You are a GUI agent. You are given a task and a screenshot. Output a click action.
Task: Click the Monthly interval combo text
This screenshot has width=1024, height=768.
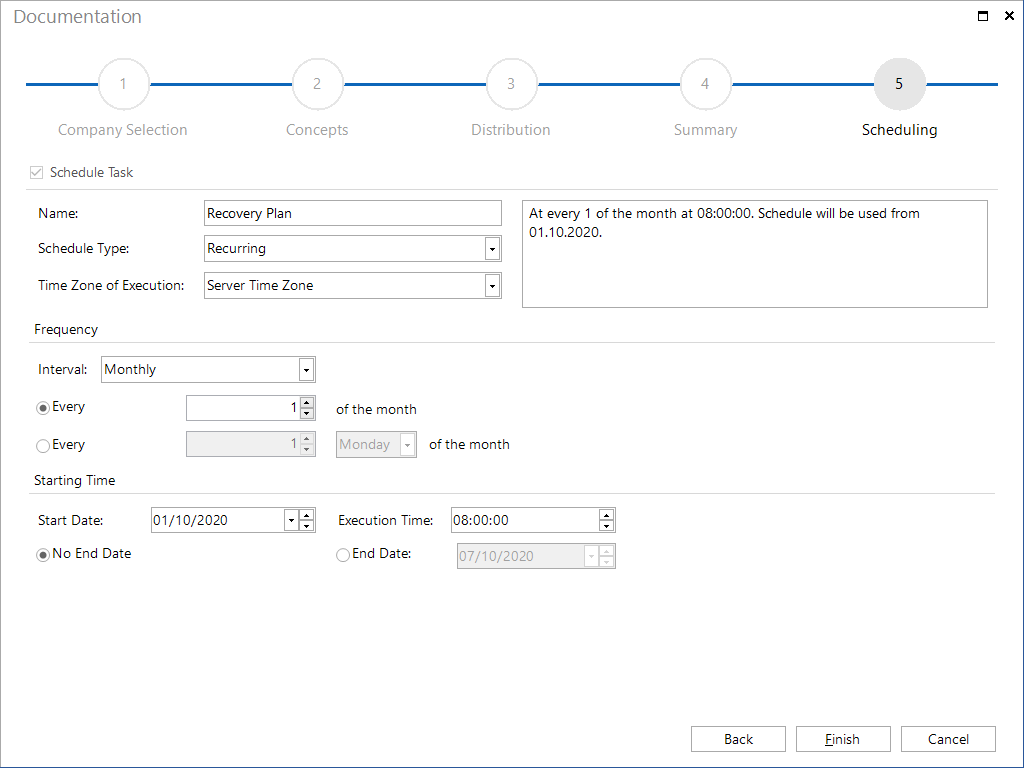click(131, 370)
